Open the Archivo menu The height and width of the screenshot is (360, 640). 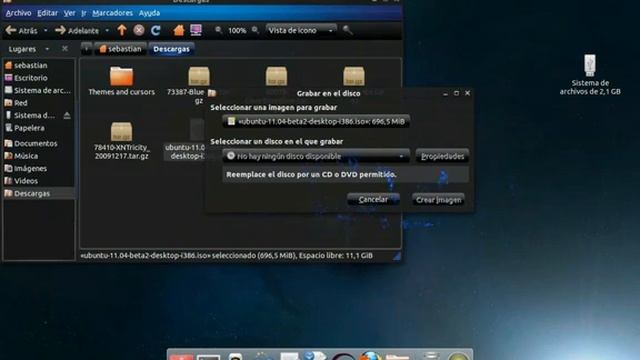[x=18, y=13]
